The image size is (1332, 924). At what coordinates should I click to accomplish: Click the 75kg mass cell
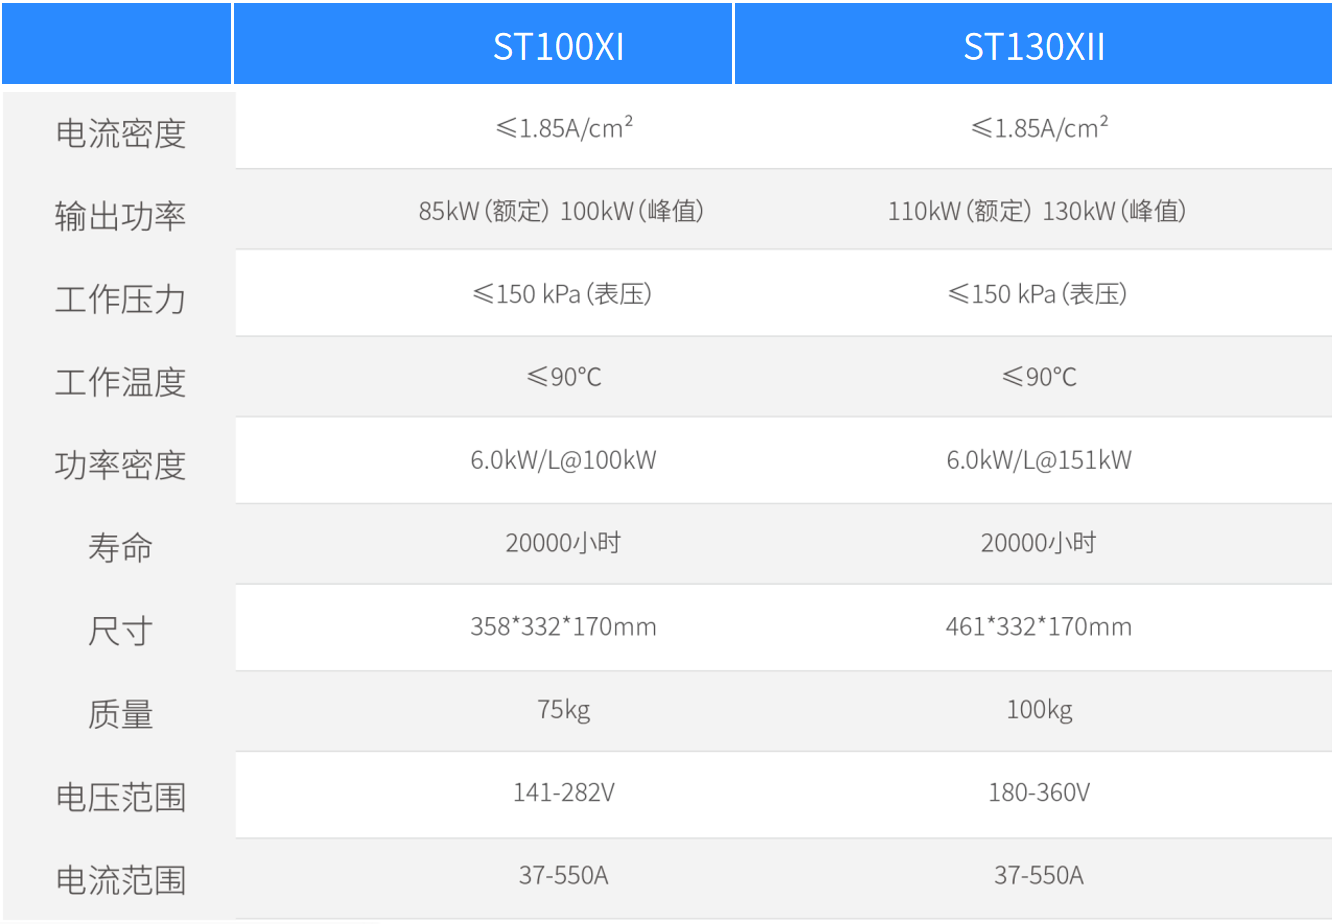click(564, 710)
